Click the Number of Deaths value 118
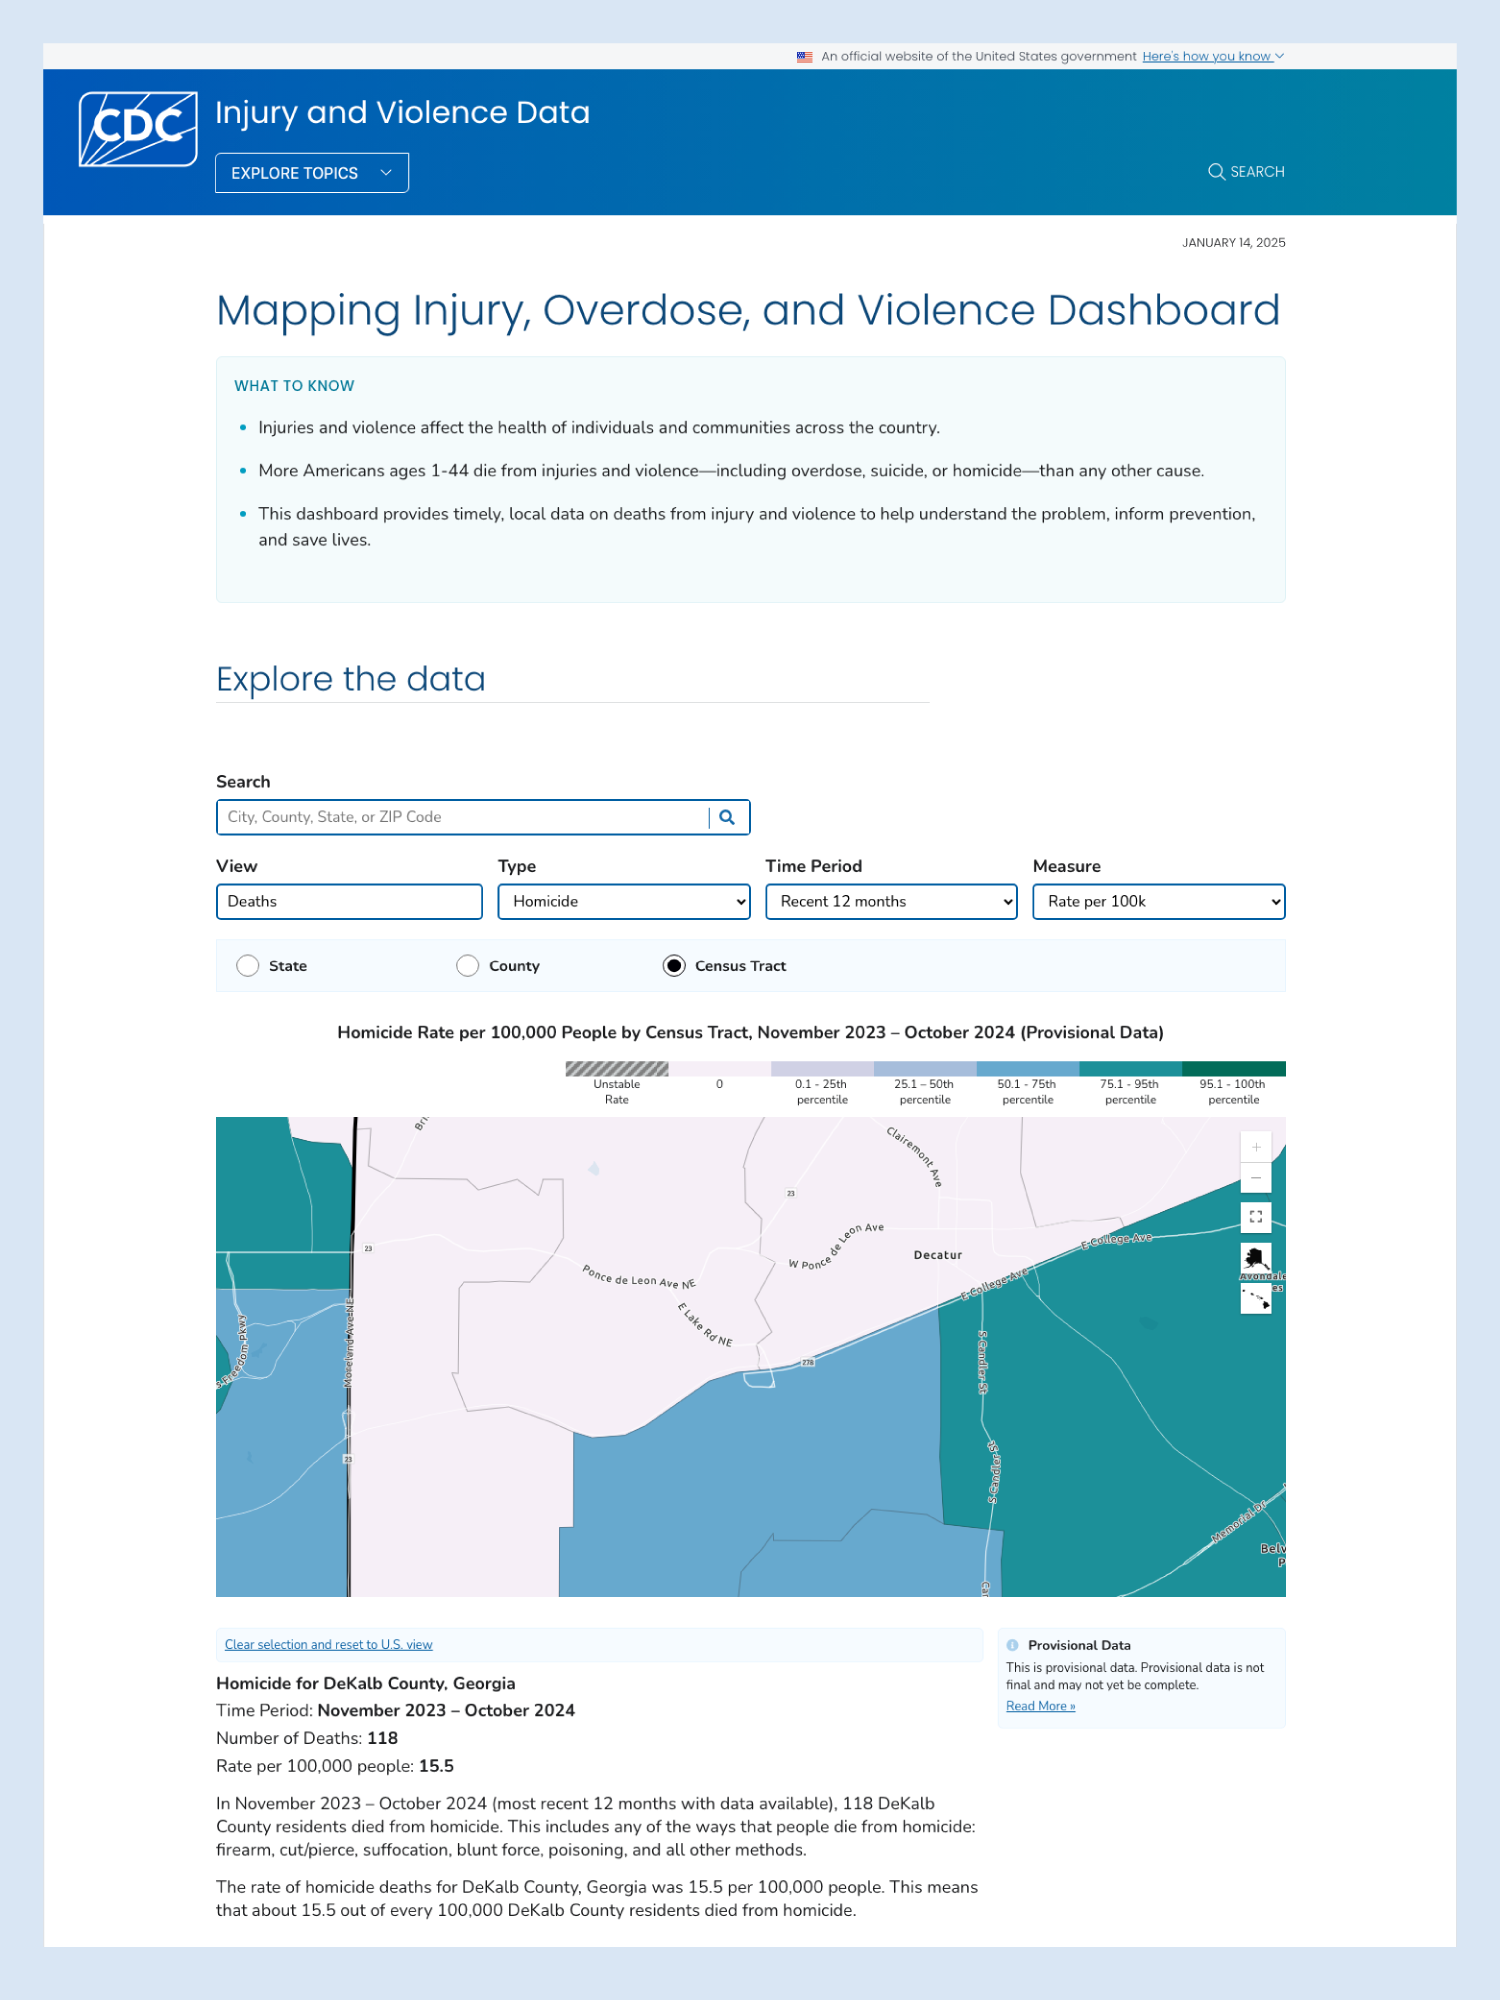 pos(383,1739)
